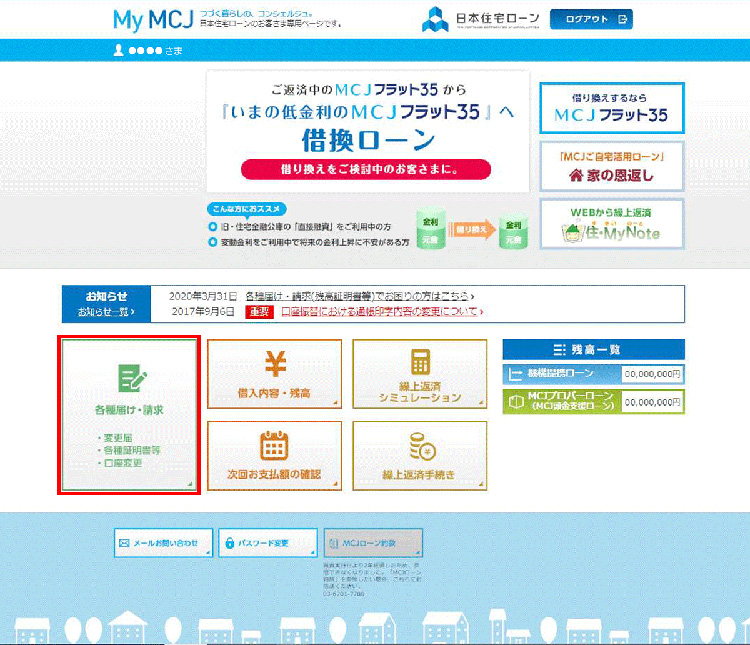Open the お知らせ一覧 notice list link

pyautogui.click(x=106, y=312)
